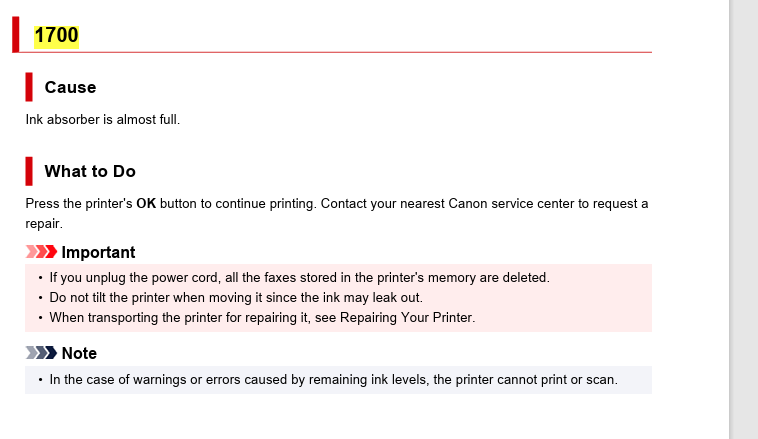Click the dark triple-chevron Note icon
758x439 pixels.
tap(42, 353)
